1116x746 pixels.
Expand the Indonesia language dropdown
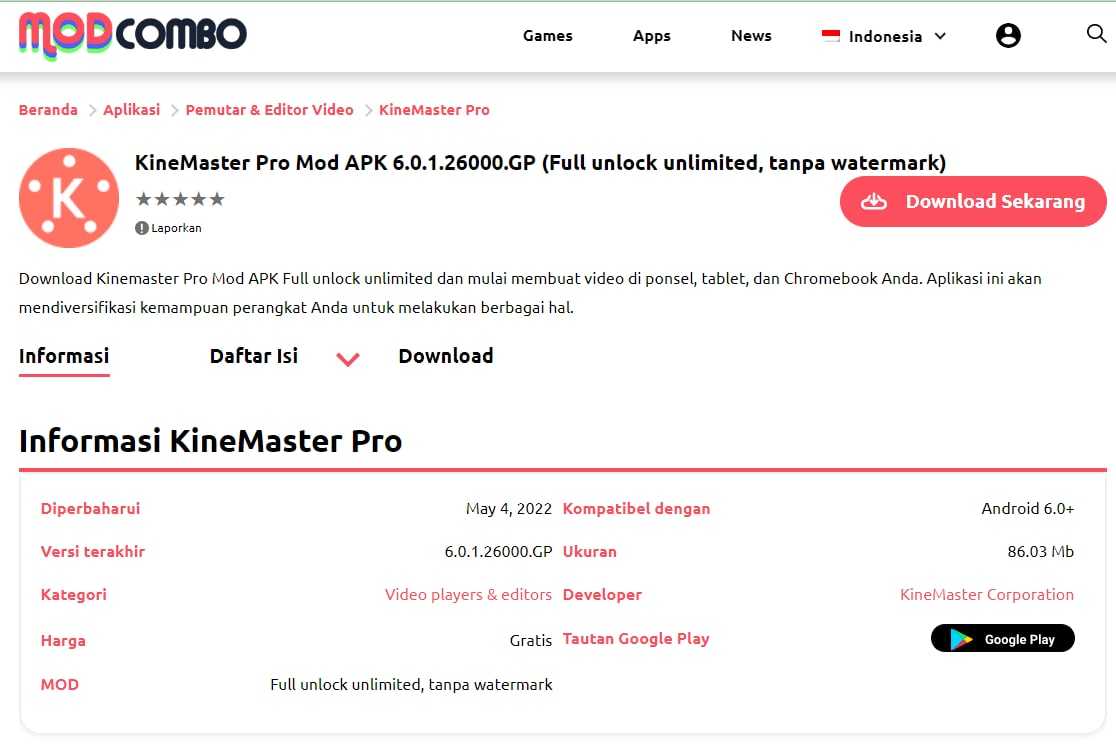click(885, 36)
